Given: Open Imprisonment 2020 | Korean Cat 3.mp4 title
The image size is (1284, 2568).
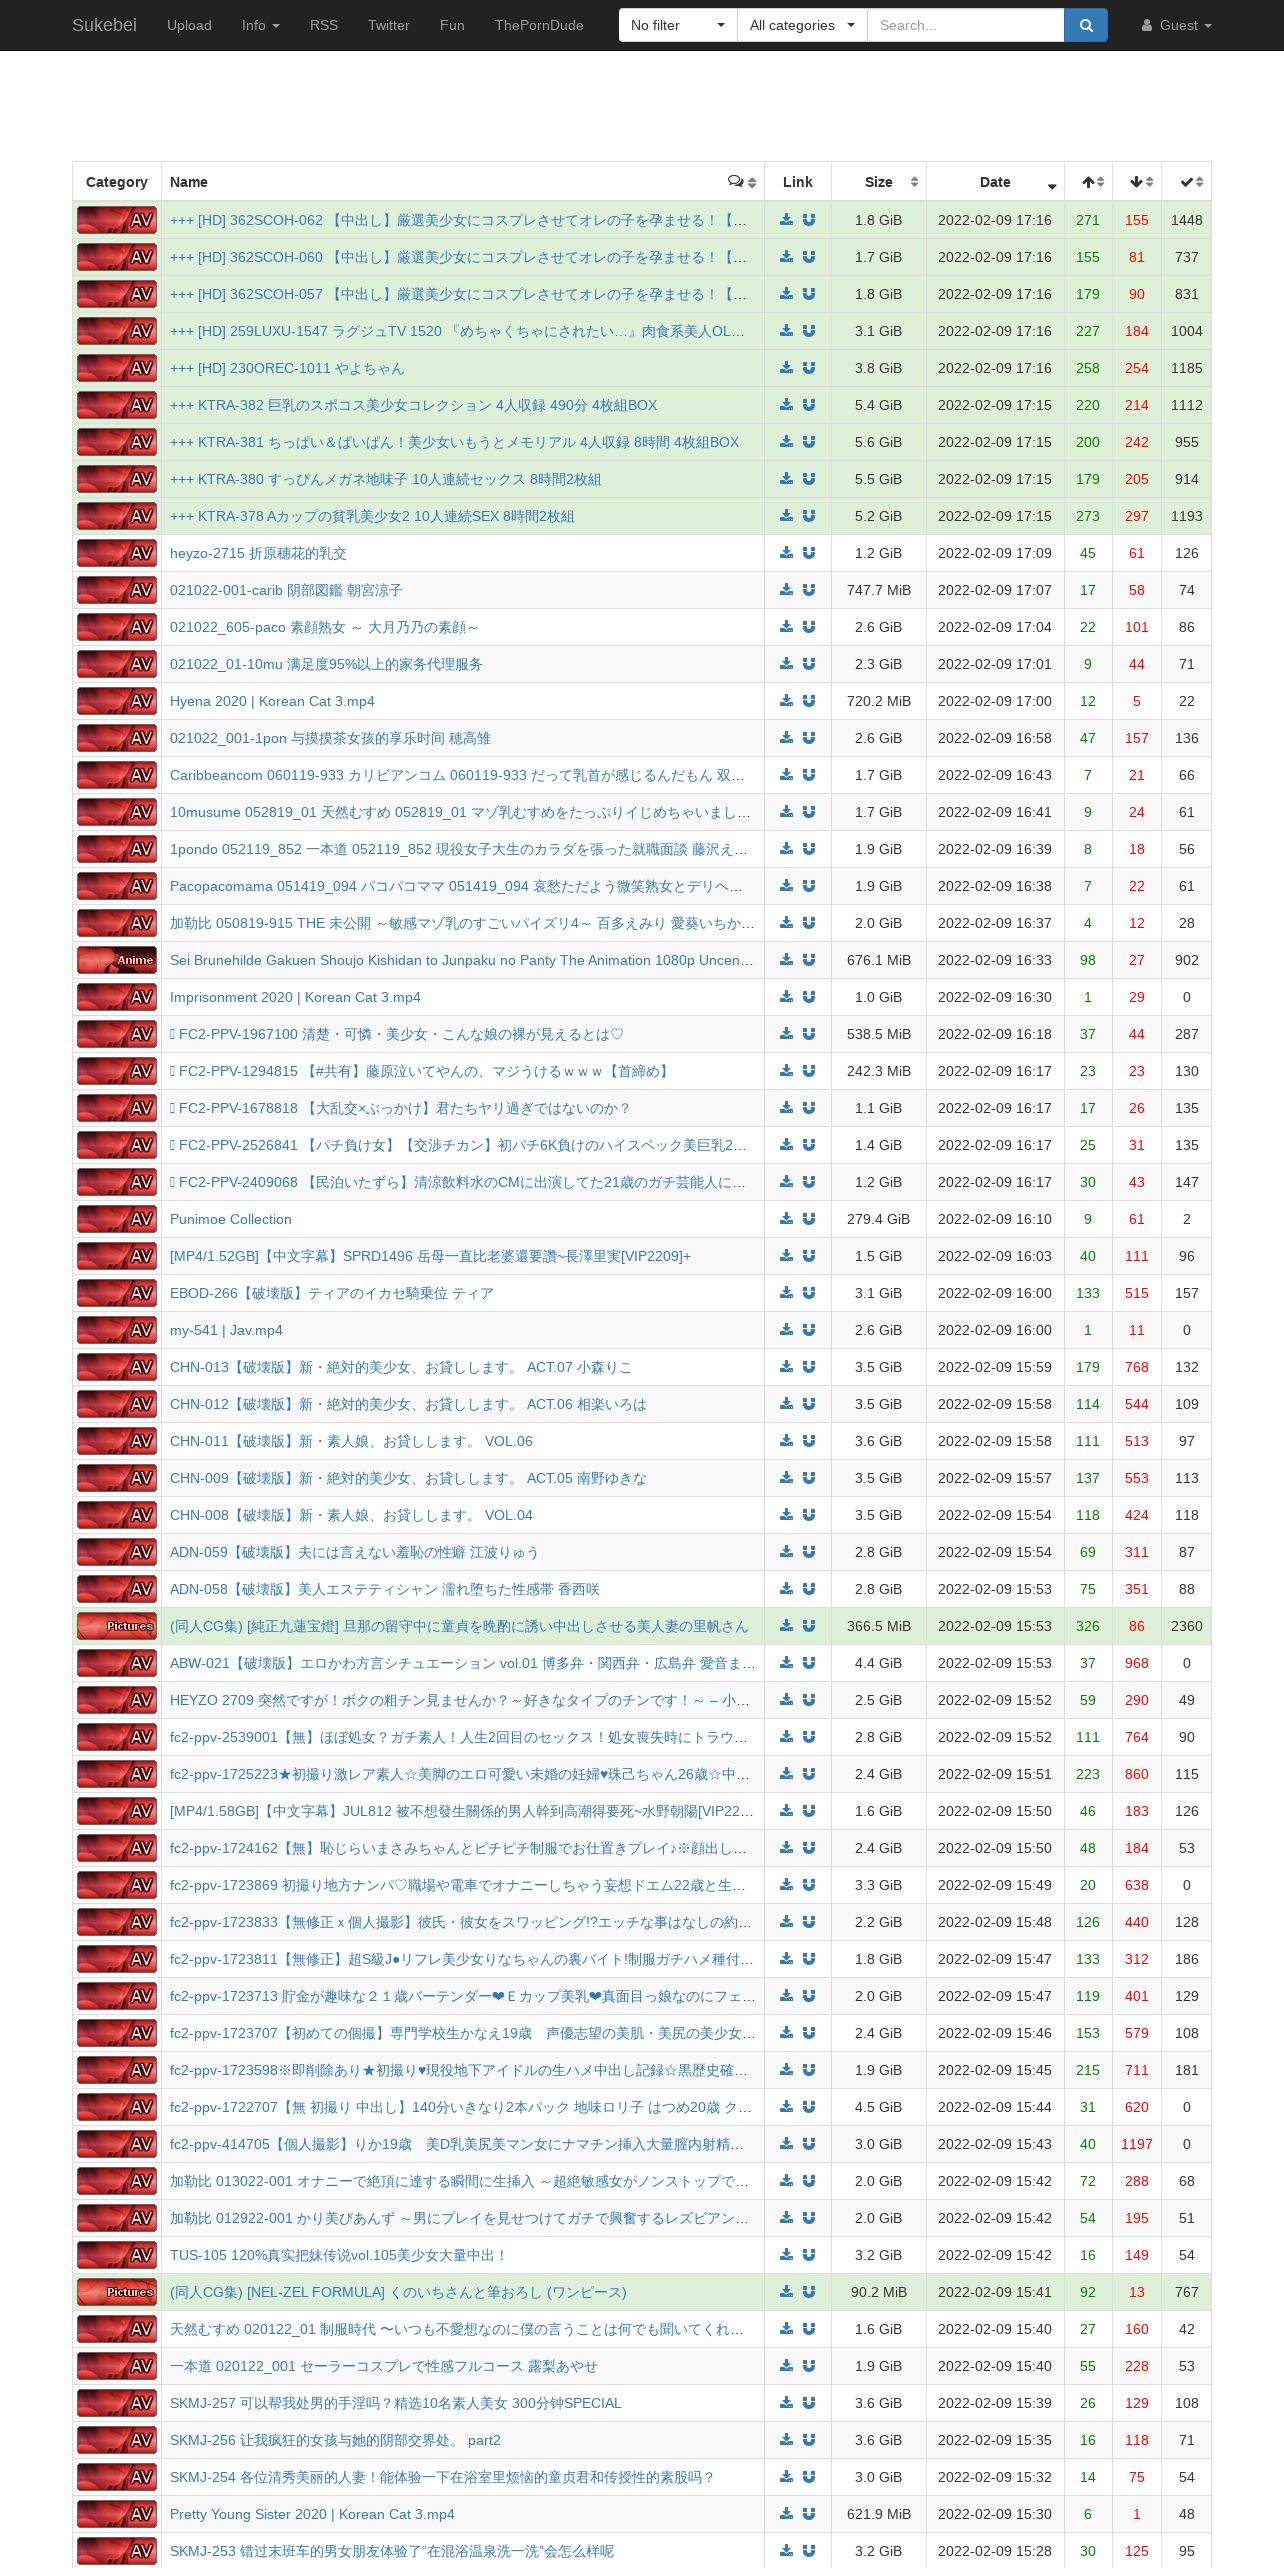Looking at the screenshot, I should point(295,997).
